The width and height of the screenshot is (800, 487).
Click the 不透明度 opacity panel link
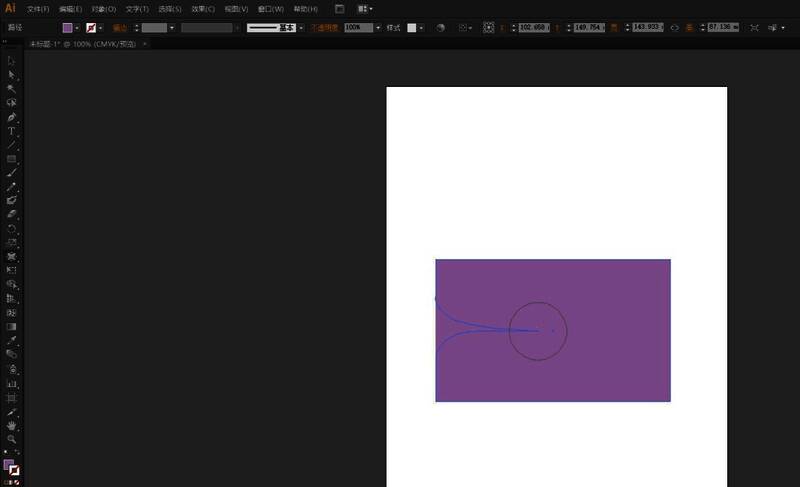click(x=326, y=28)
